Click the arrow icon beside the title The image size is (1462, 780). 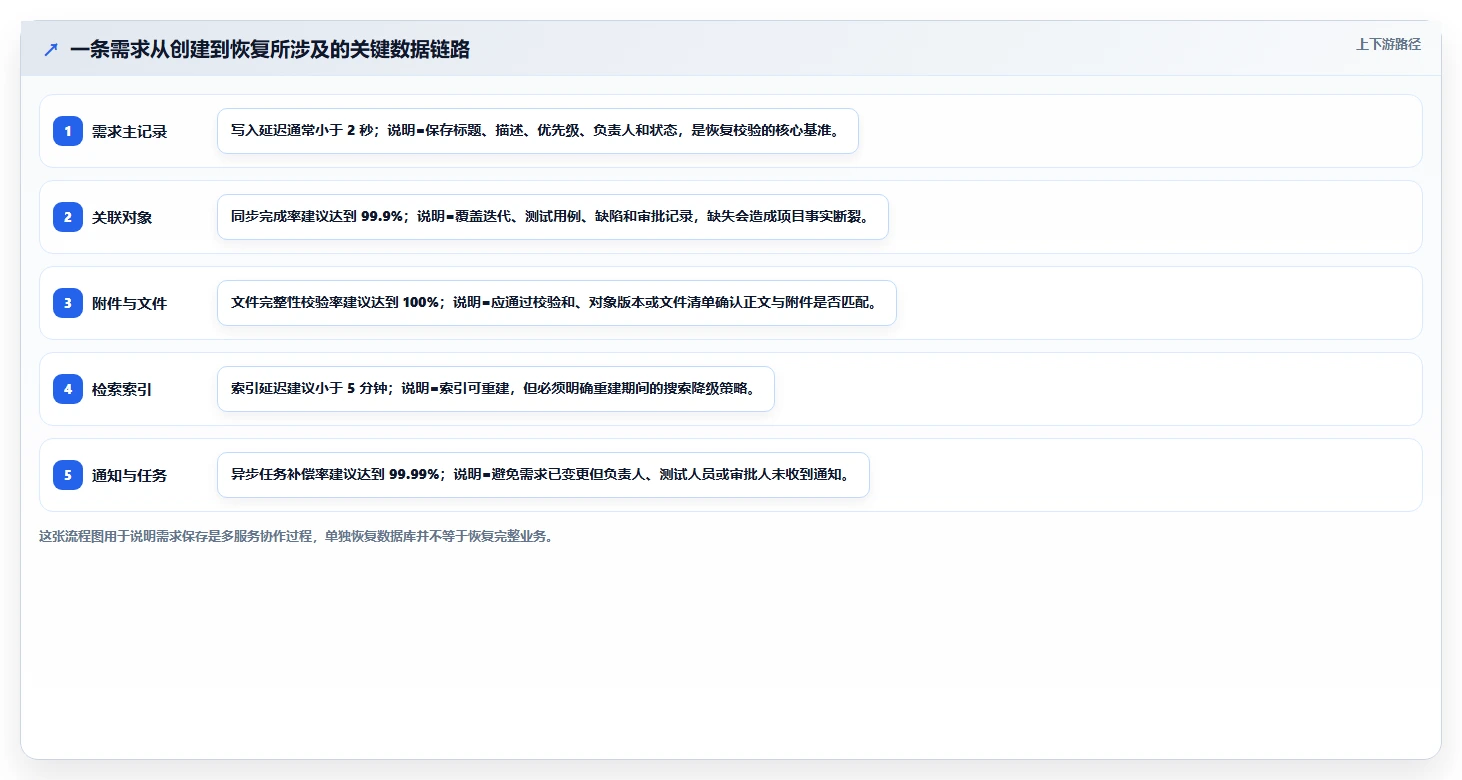pyautogui.click(x=51, y=49)
